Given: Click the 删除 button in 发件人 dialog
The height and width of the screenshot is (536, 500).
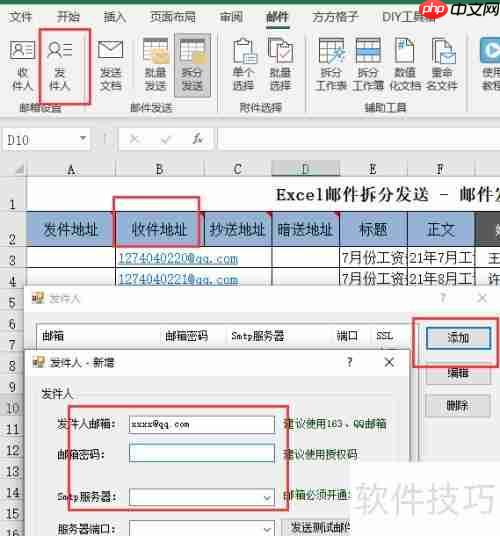Looking at the screenshot, I should pyautogui.click(x=458, y=406).
